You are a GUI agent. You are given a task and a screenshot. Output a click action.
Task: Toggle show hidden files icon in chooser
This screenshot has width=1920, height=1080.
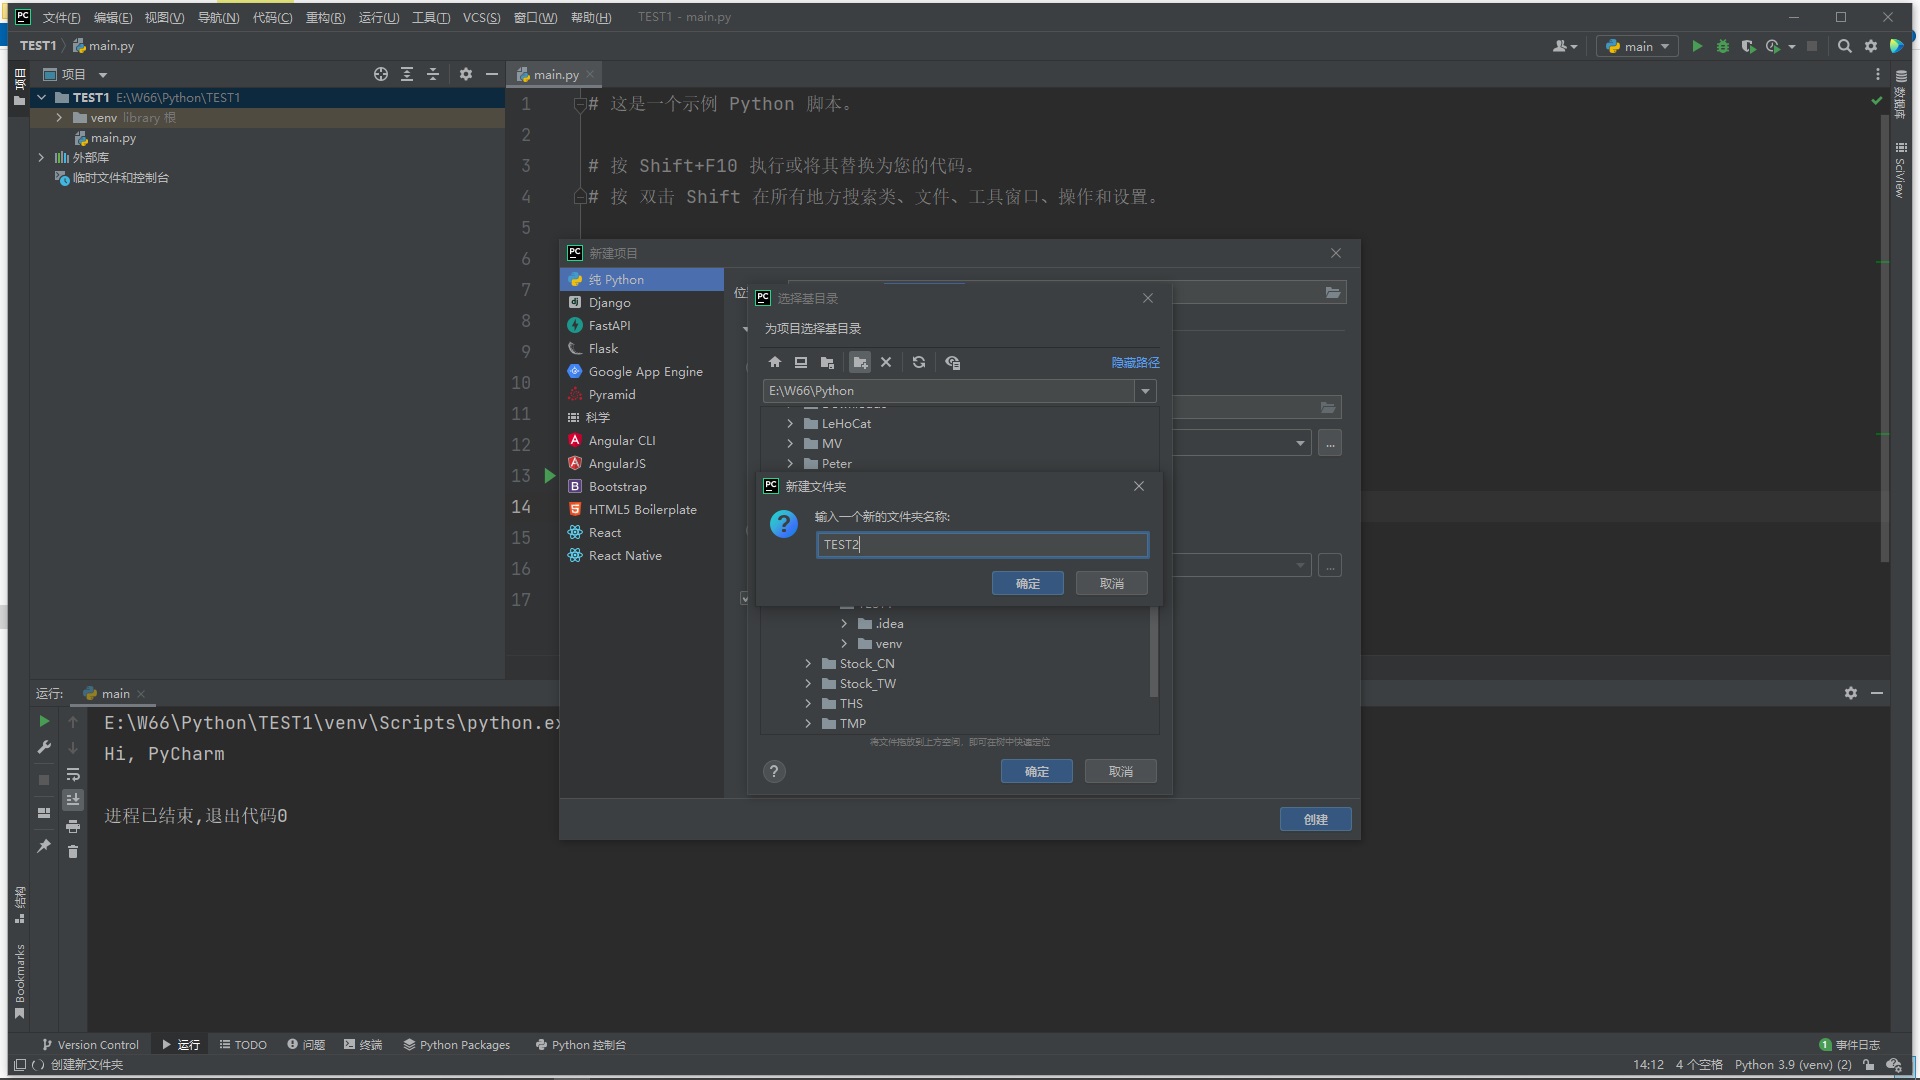click(953, 362)
